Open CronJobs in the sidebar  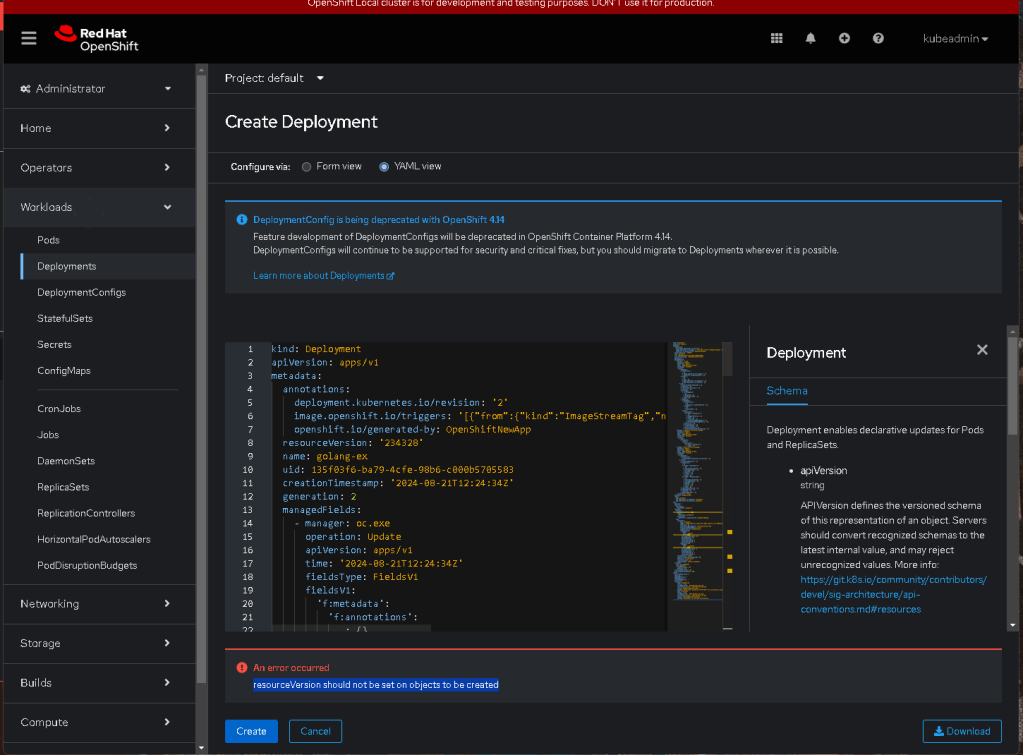coord(59,408)
